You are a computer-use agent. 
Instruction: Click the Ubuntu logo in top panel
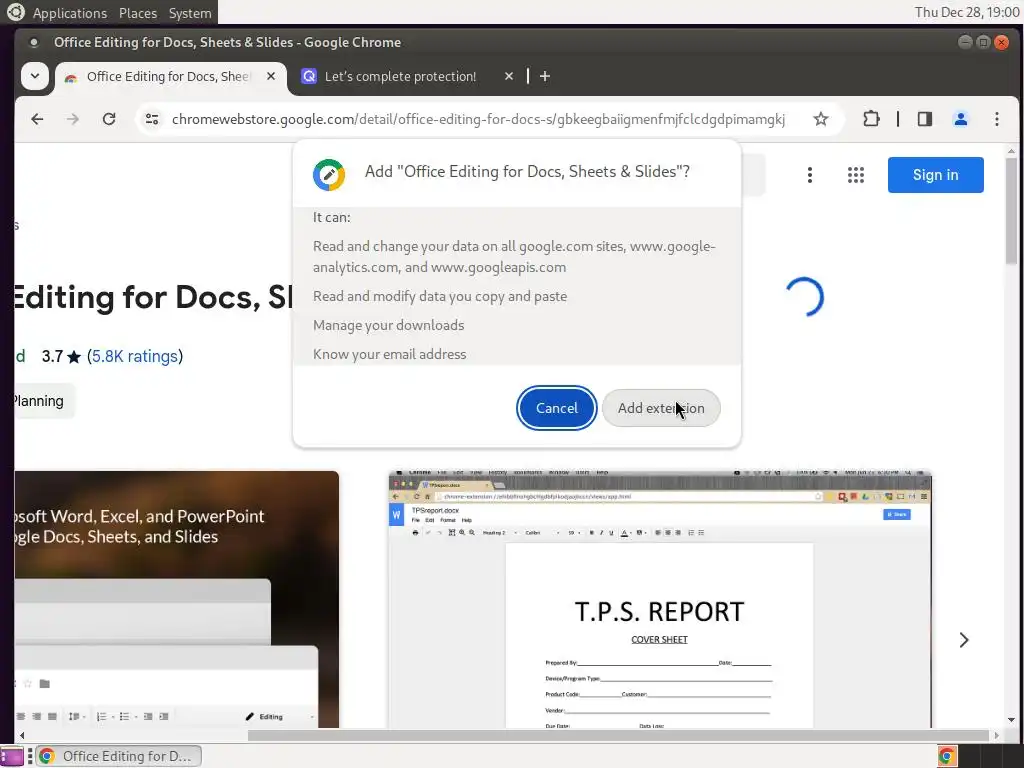point(15,12)
